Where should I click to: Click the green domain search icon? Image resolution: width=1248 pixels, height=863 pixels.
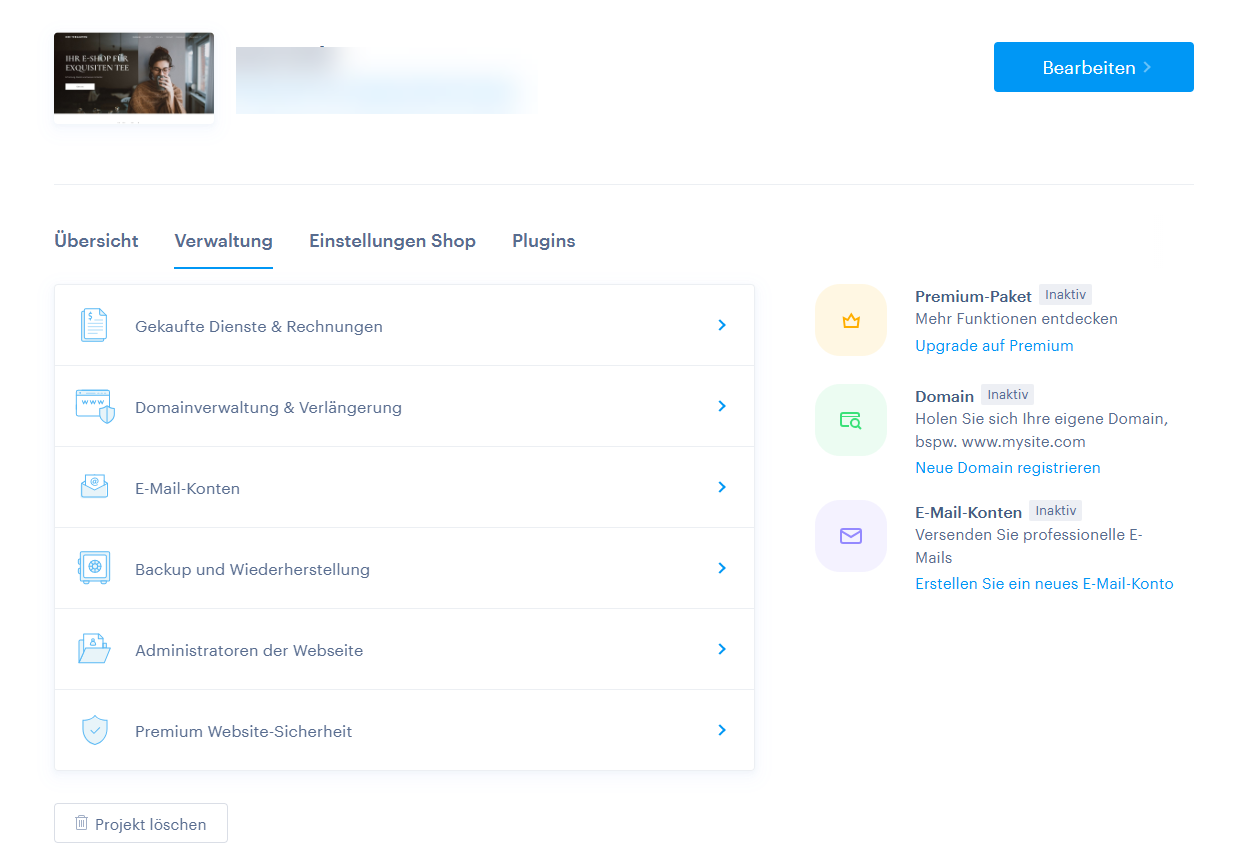(851, 420)
